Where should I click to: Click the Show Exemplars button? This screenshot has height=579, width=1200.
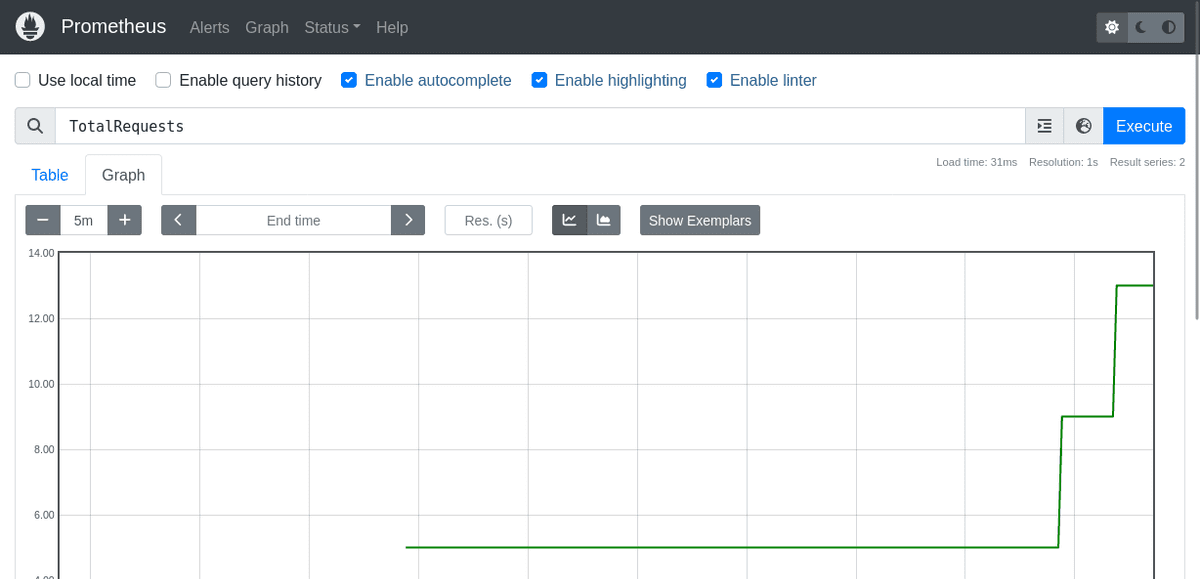(699, 220)
